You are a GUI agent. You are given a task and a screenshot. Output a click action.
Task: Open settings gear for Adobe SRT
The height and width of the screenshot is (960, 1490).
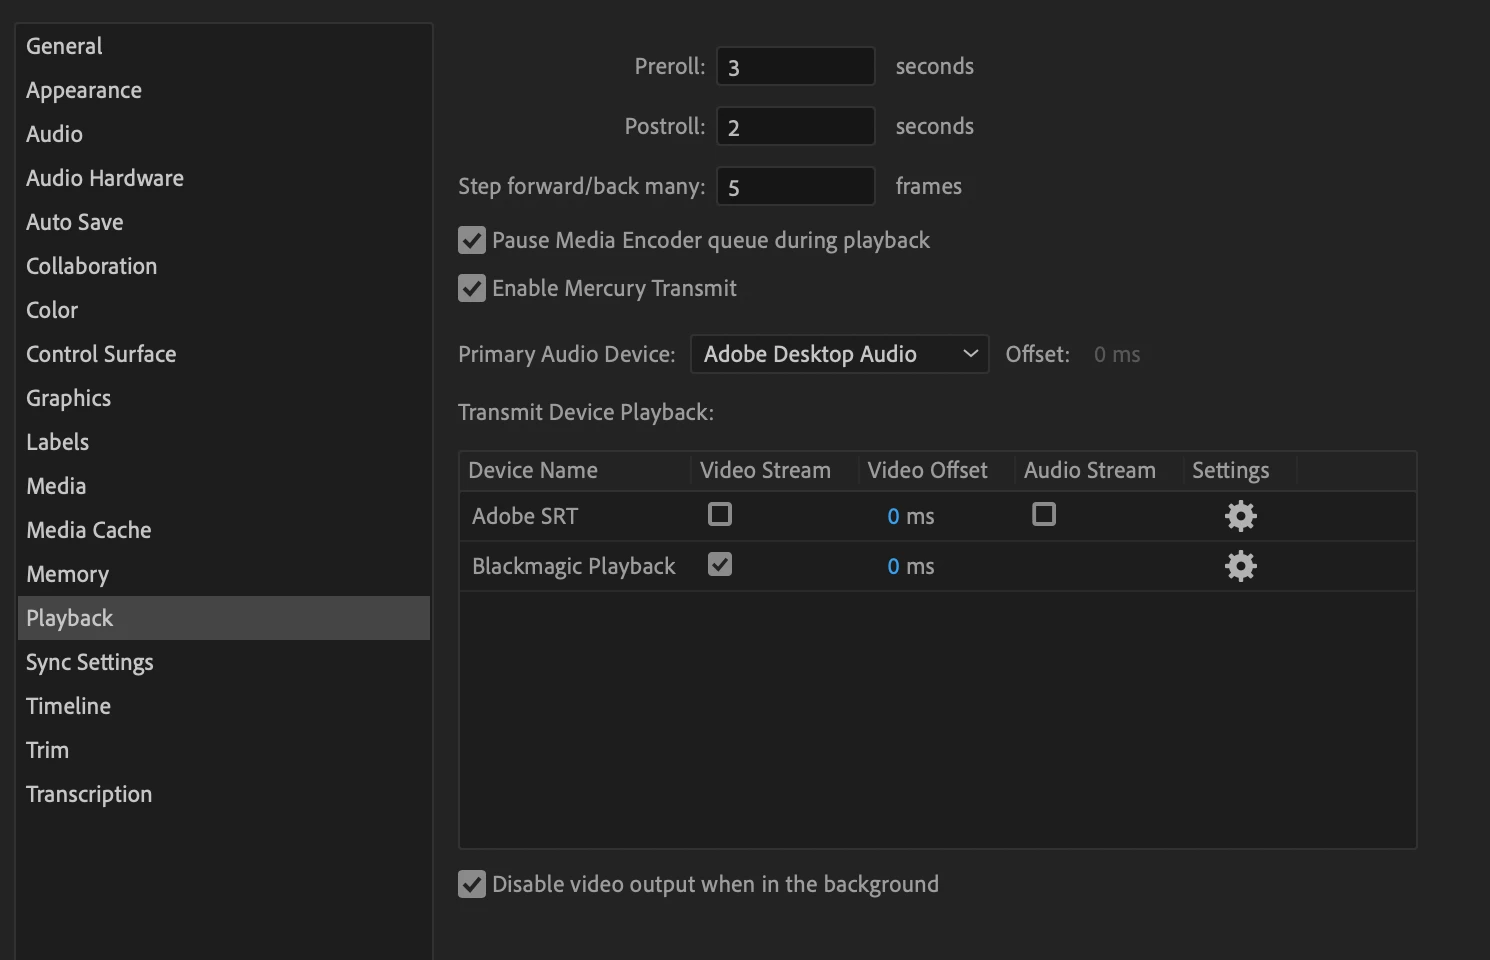click(x=1240, y=516)
